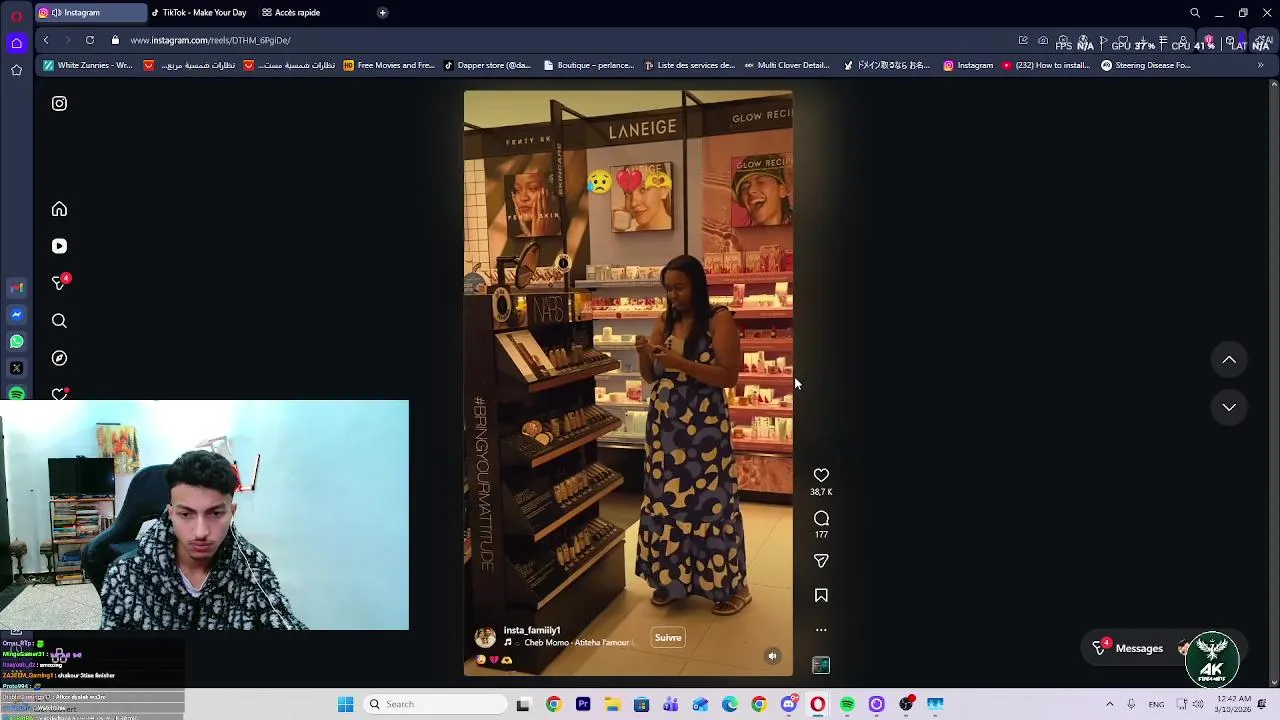The width and height of the screenshot is (1280, 720).
Task: Go to previous reel up arrow
Action: (1229, 360)
